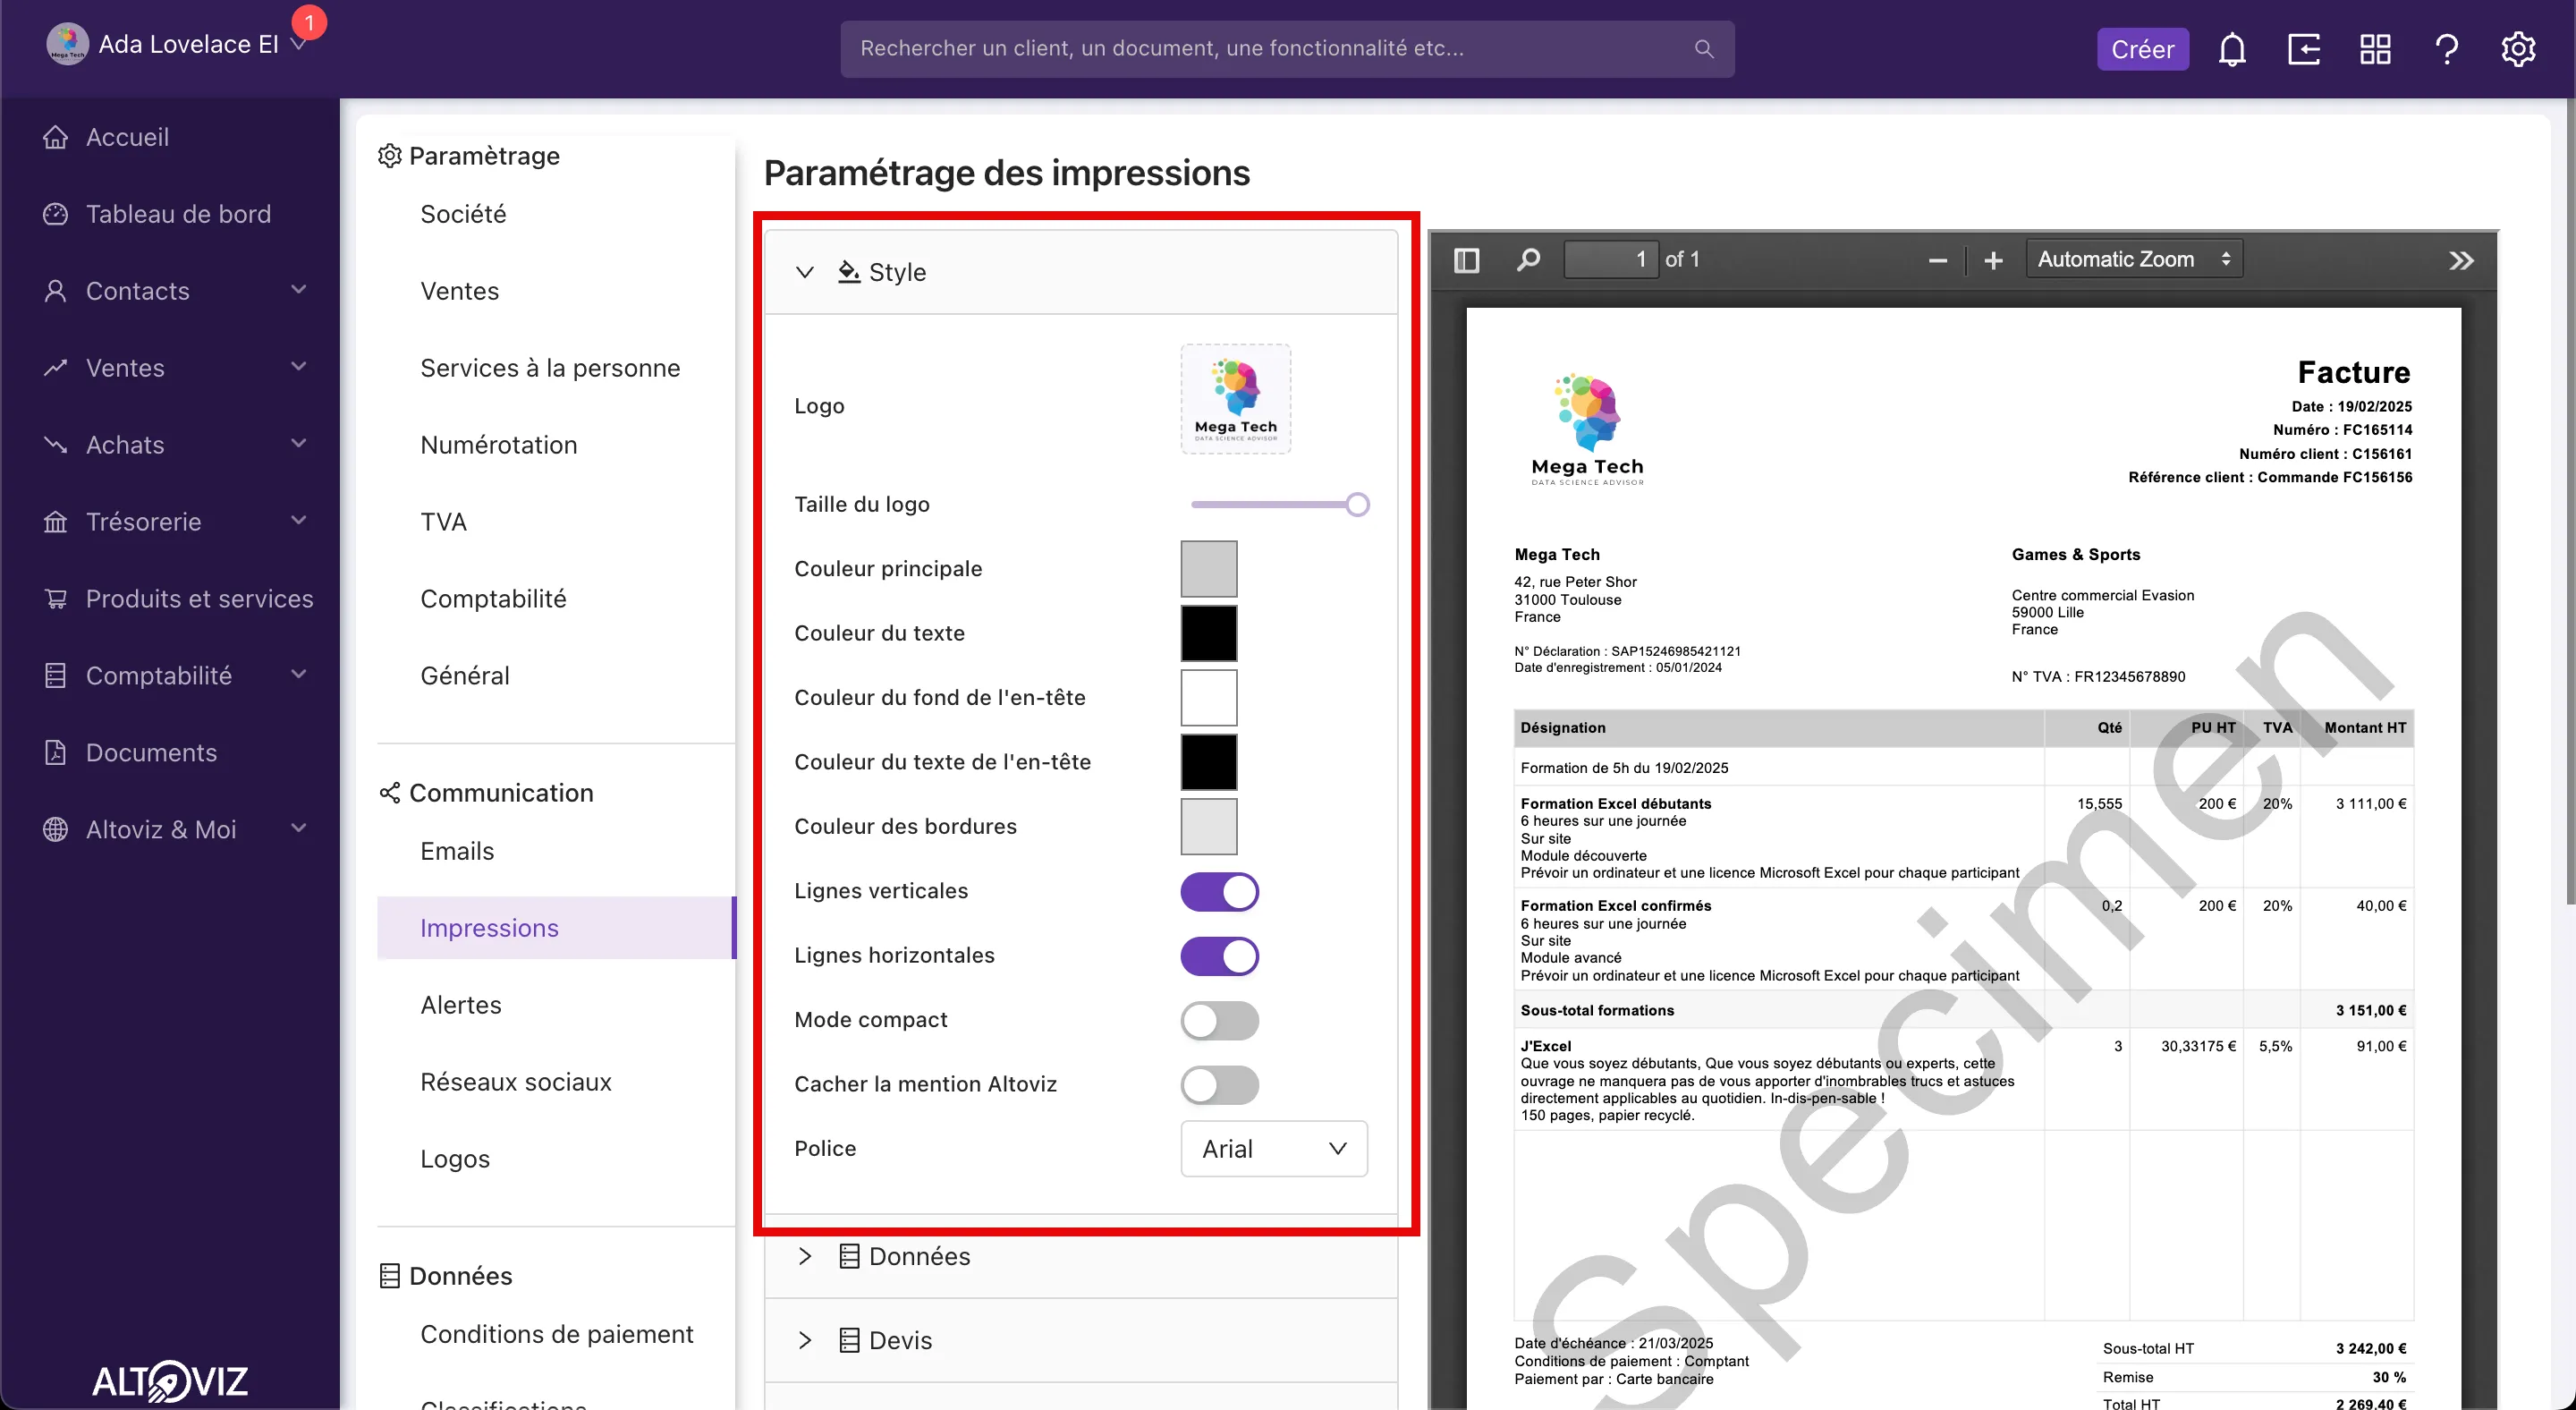This screenshot has width=2576, height=1410.
Task: Expand the Achats sidebar menu
Action: coord(298,444)
